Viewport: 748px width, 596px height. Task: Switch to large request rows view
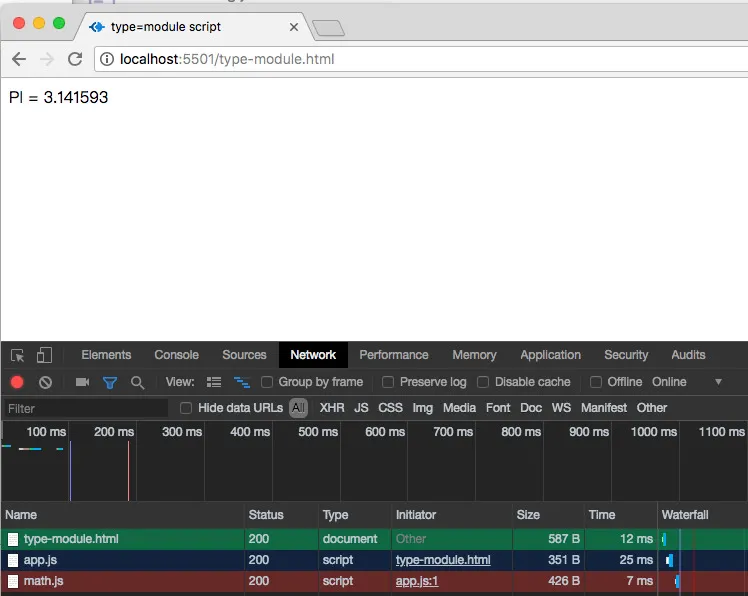tap(214, 382)
